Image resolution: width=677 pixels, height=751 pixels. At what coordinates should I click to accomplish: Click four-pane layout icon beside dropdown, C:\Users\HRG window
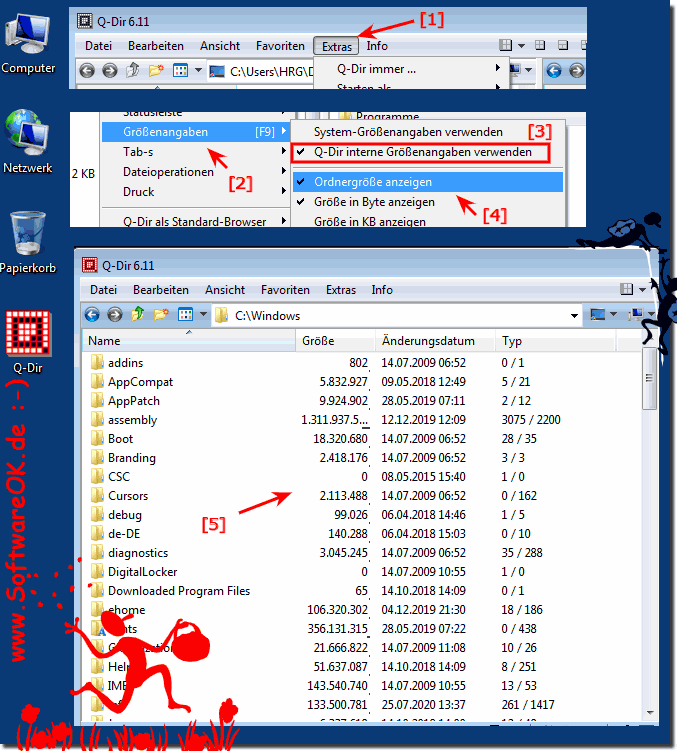coord(505,46)
